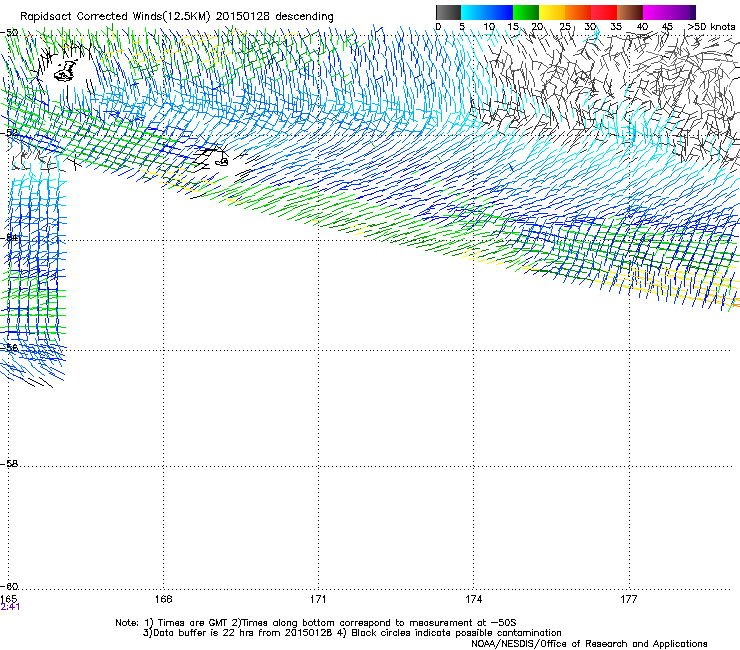Click the yellow 20-25 knots legend color
The image size is (740, 650).
[552, 12]
